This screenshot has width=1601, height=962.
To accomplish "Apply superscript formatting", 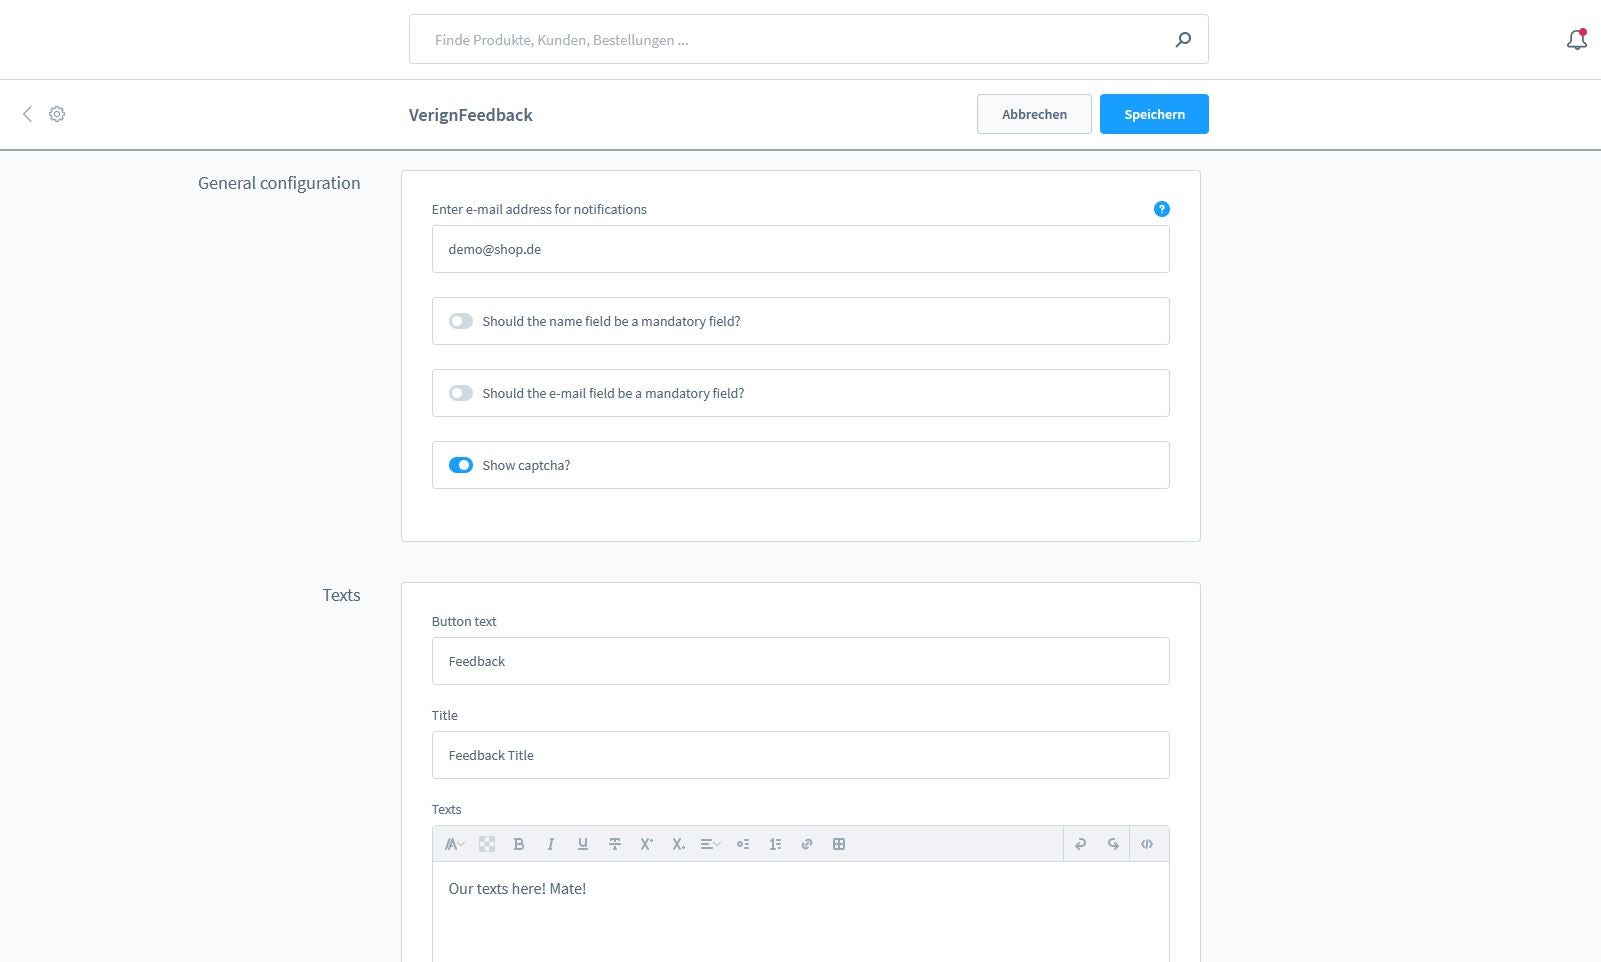I will pos(647,844).
